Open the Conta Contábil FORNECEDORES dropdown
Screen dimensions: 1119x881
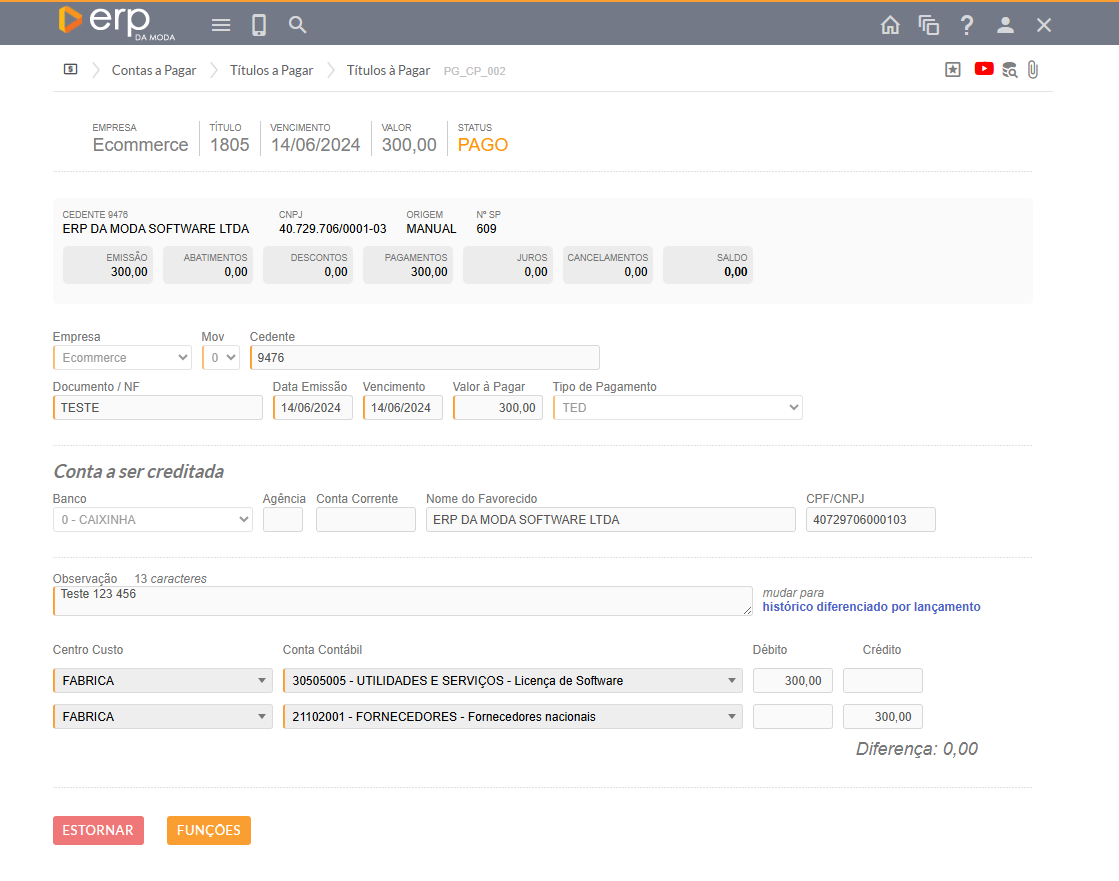coord(512,717)
